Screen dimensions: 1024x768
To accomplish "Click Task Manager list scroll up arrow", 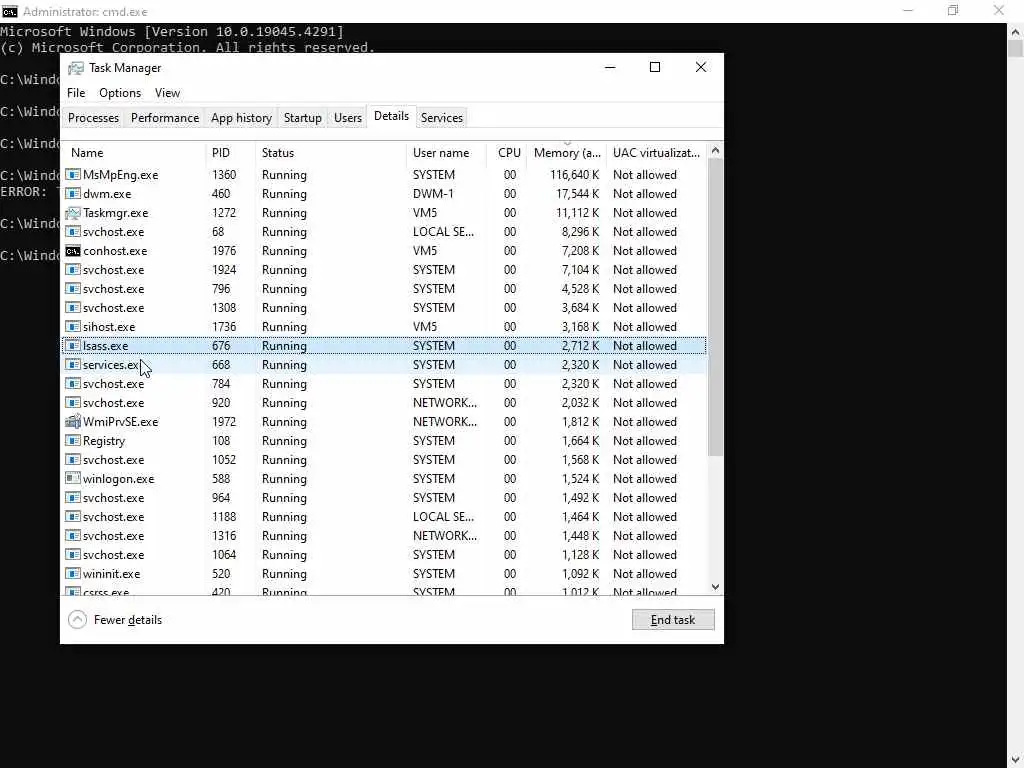I will (715, 151).
